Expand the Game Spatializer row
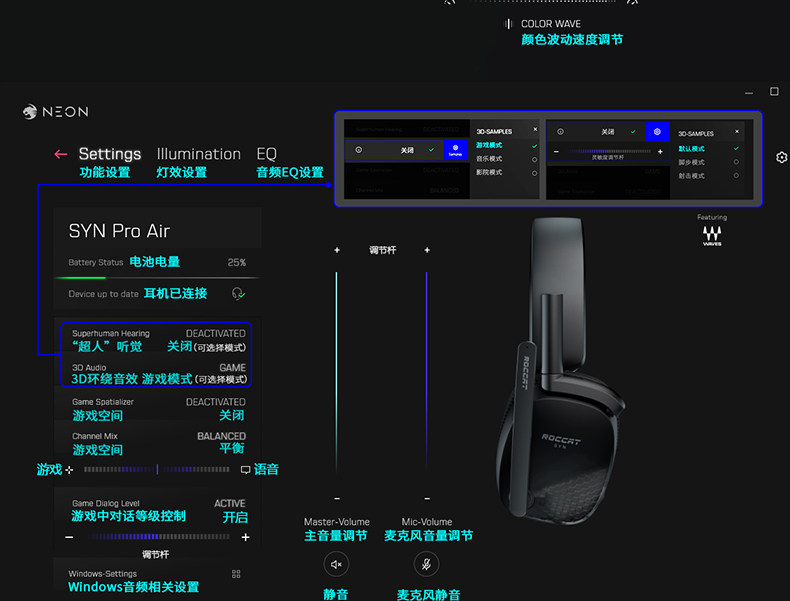 point(158,409)
